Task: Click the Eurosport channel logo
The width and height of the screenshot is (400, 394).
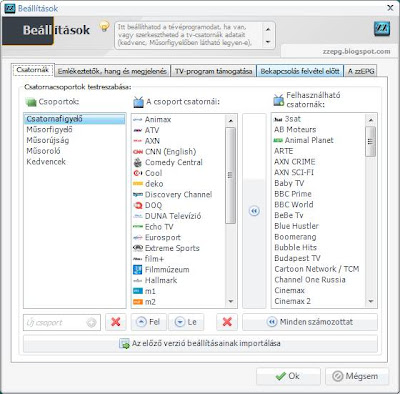Action: (138, 237)
